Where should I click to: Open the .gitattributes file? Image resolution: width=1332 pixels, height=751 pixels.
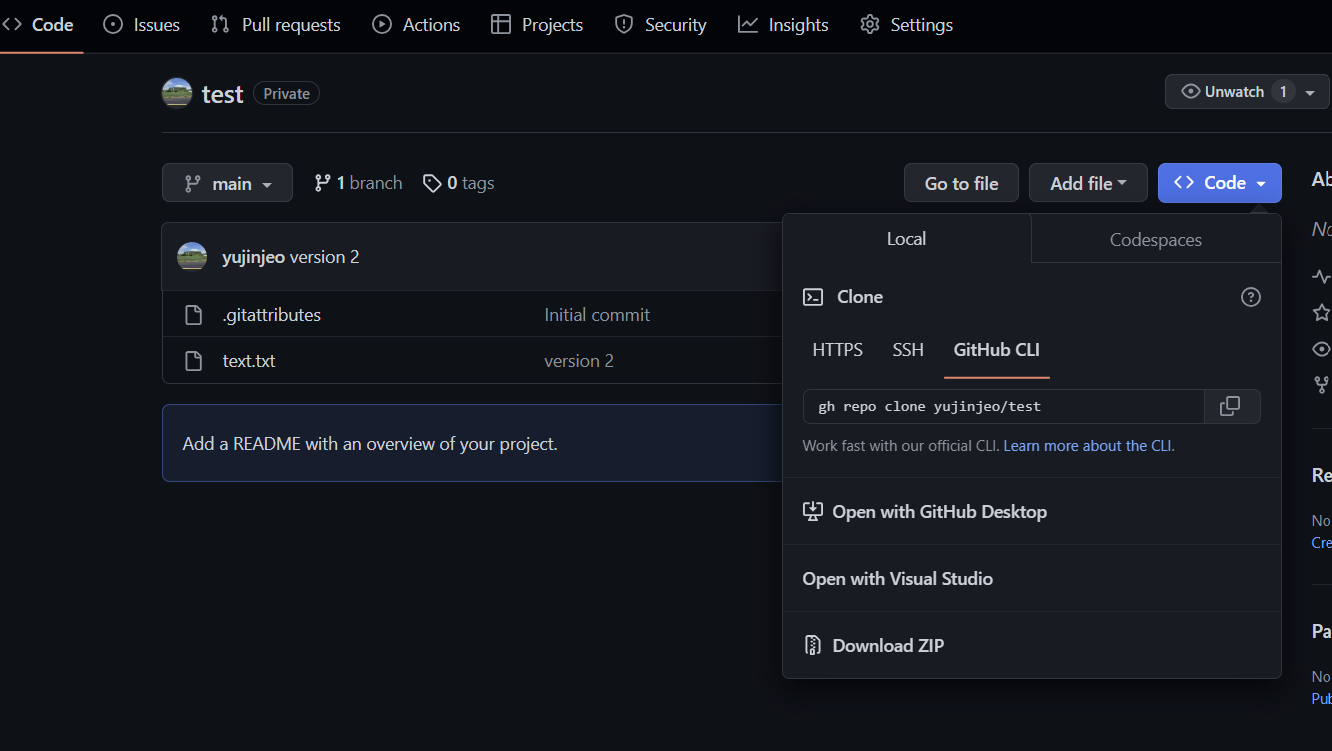(x=272, y=315)
